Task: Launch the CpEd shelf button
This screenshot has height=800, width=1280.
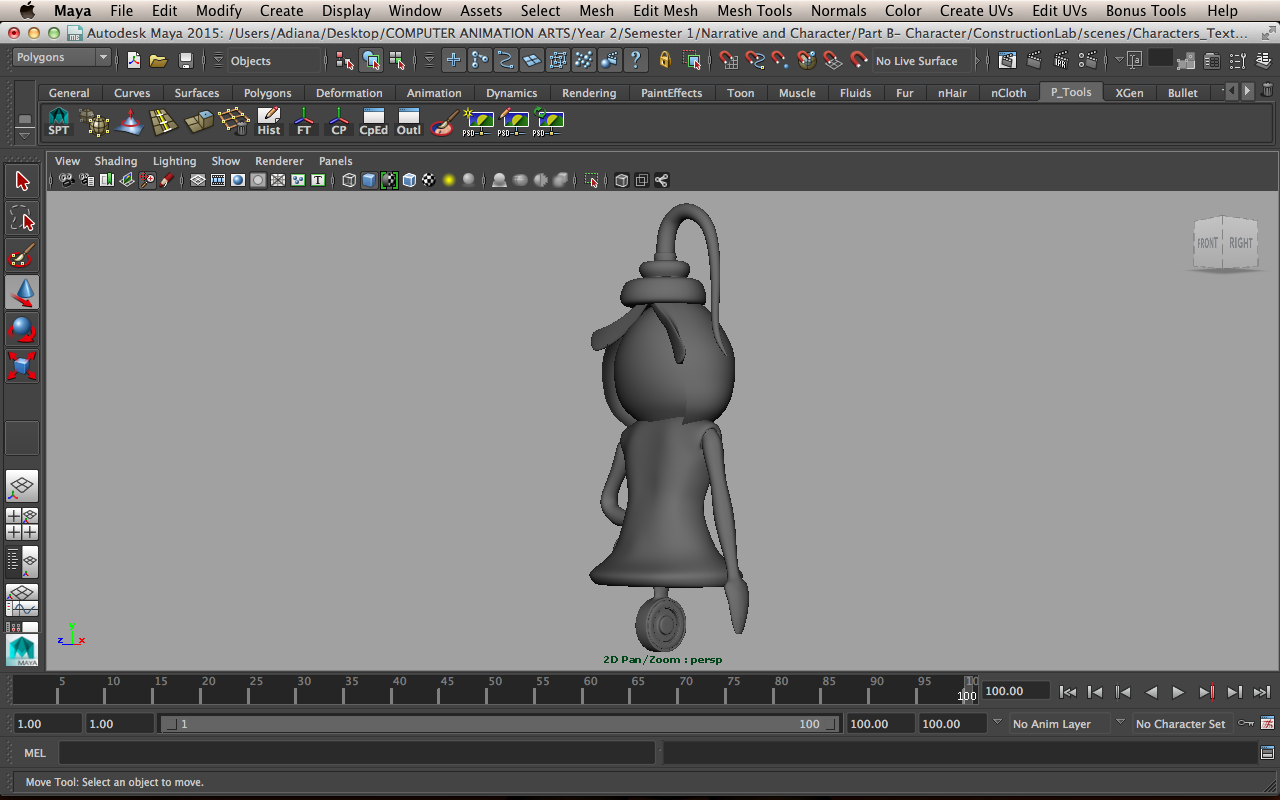Action: [373, 122]
